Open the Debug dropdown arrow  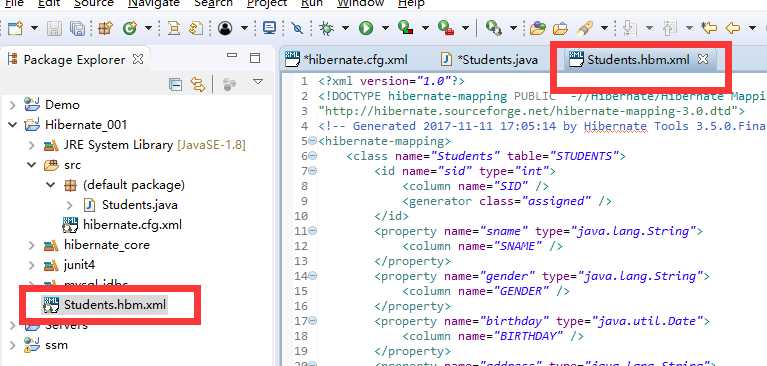click(345, 28)
